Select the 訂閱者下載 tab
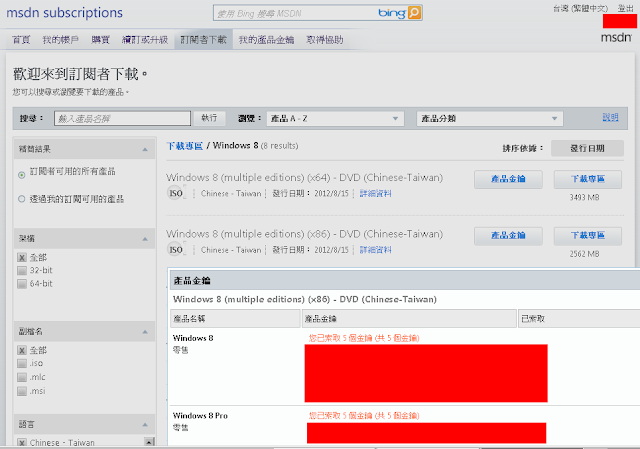Viewport: 640px width, 449px height. point(204,40)
